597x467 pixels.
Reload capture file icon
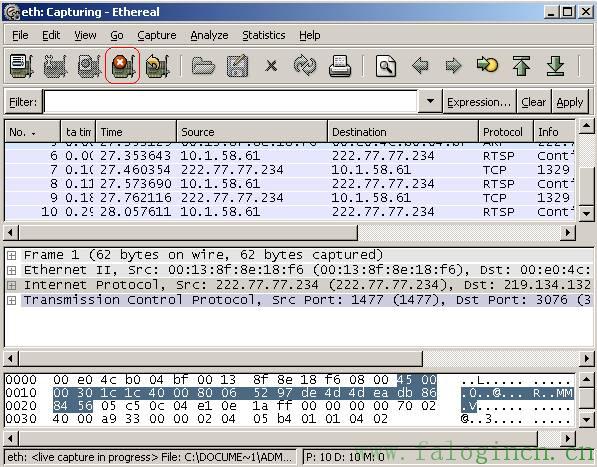tap(305, 65)
